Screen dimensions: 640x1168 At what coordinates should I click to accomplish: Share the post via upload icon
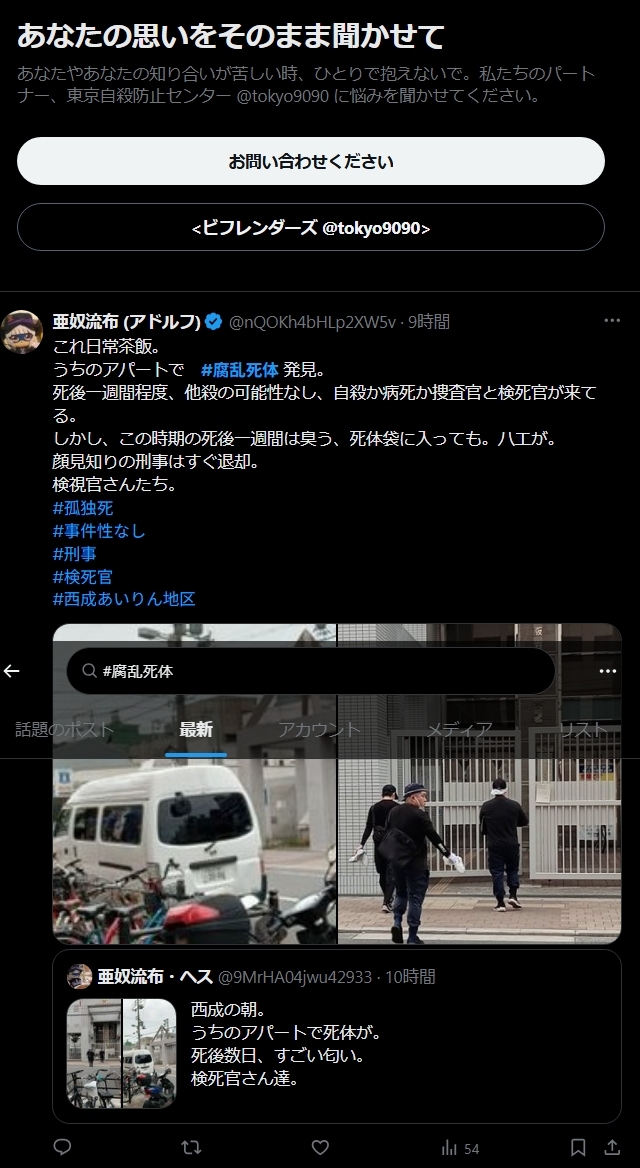(612, 1147)
